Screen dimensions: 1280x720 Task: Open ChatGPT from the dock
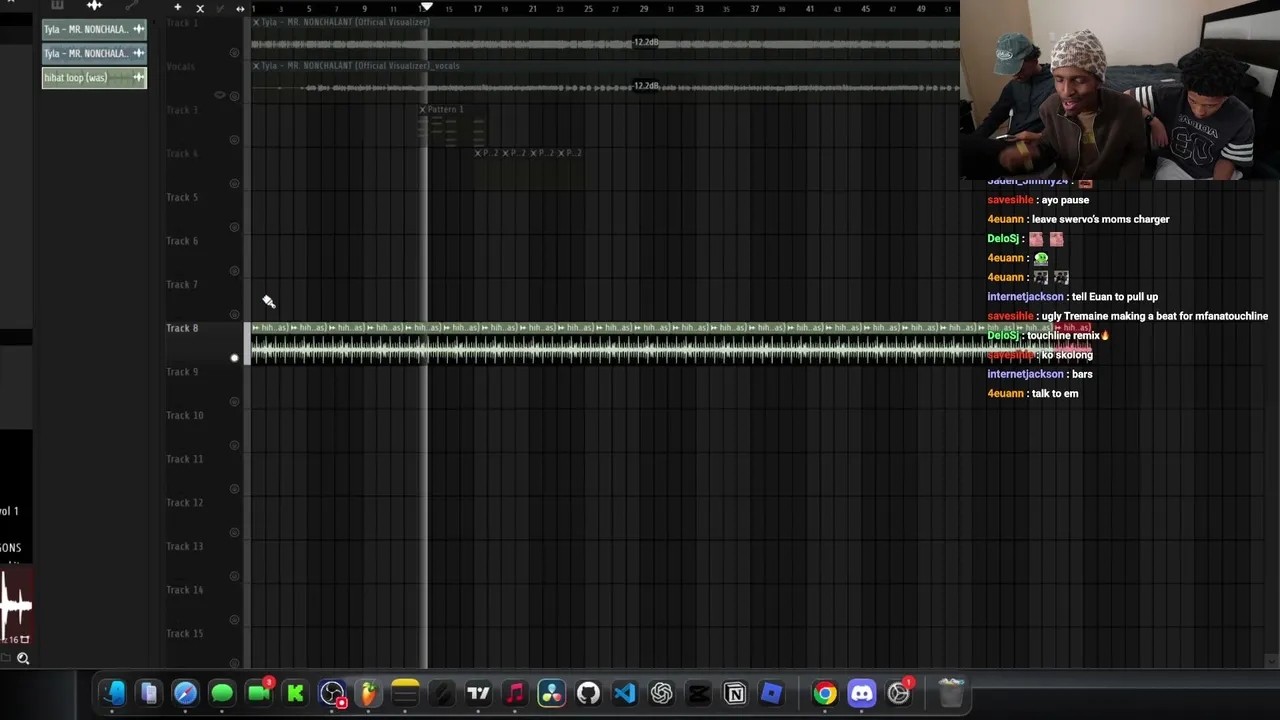[661, 693]
